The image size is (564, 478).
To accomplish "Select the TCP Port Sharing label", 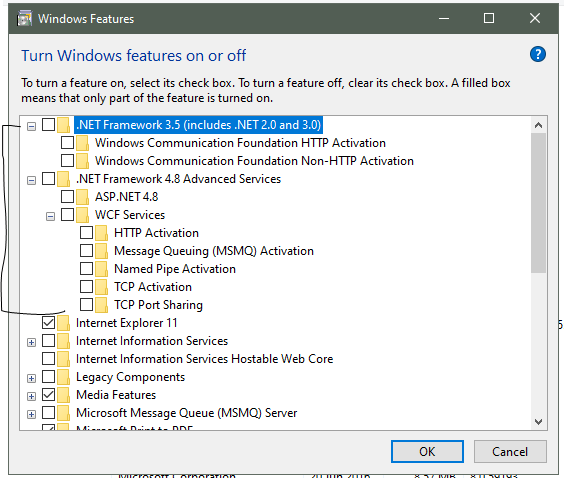I will coord(158,305).
